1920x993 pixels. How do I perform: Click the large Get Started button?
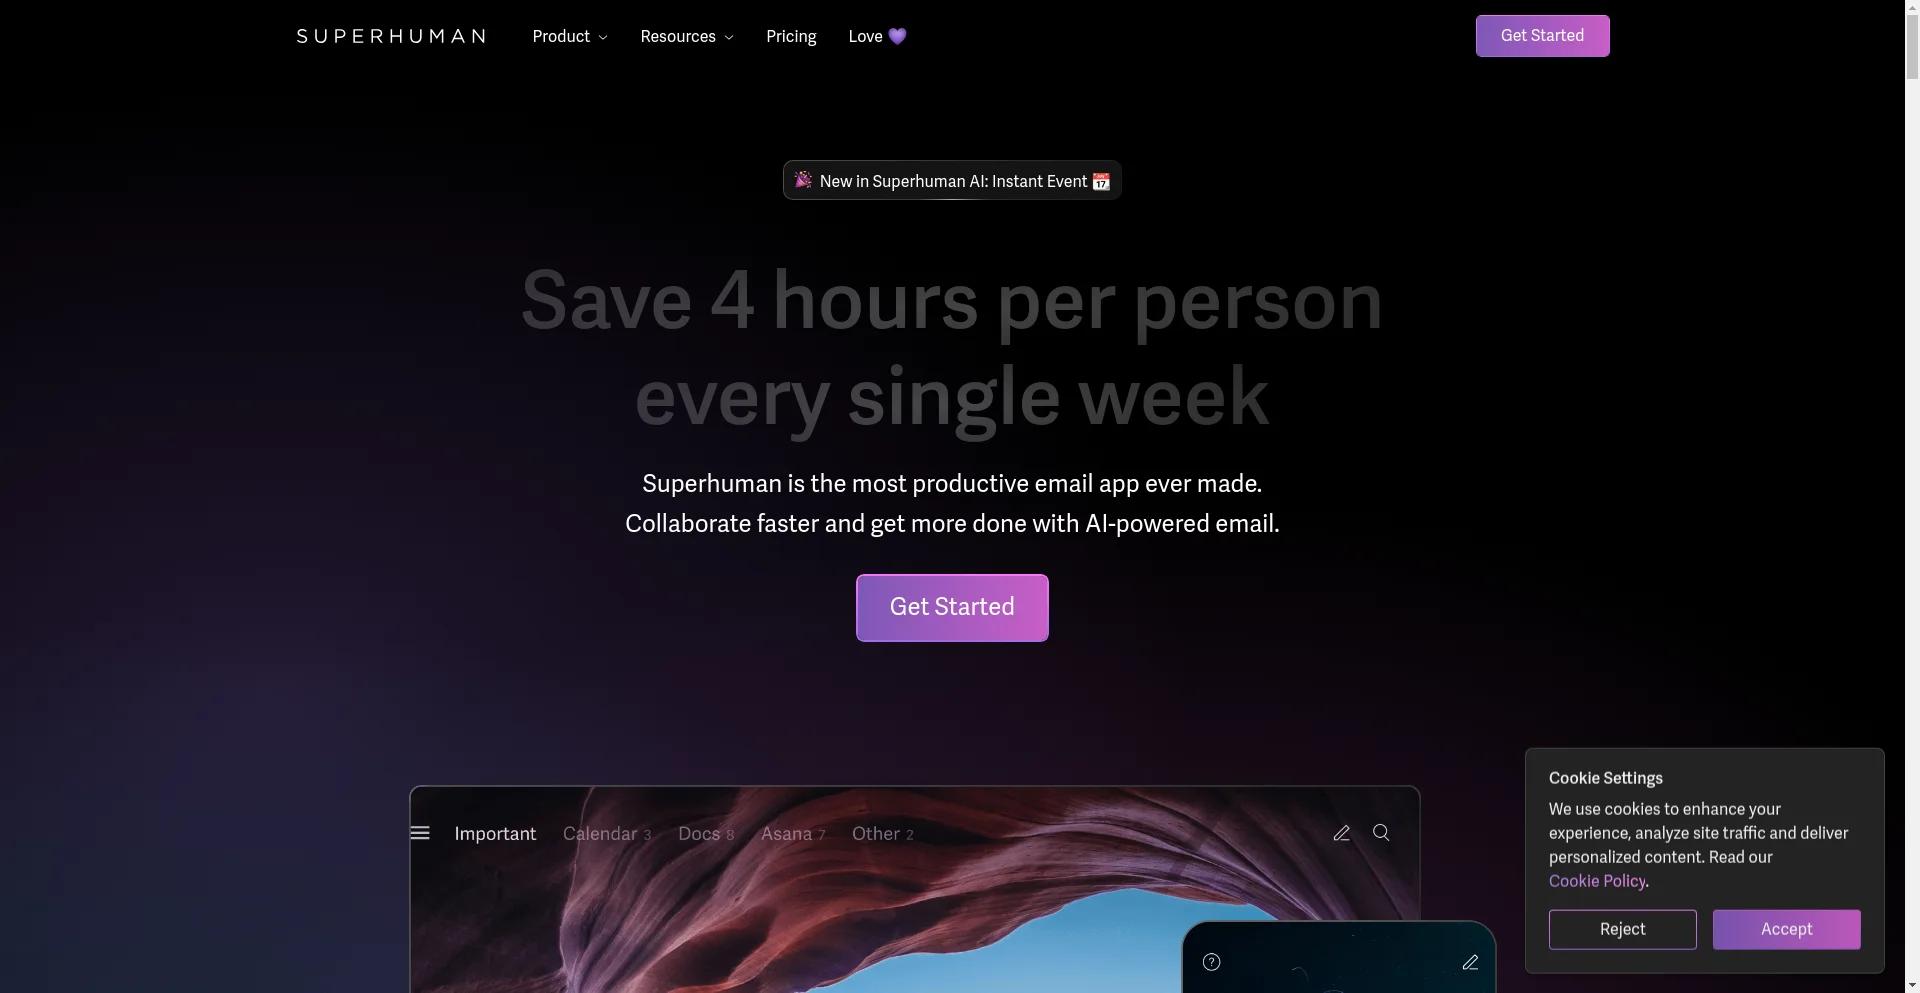click(952, 607)
